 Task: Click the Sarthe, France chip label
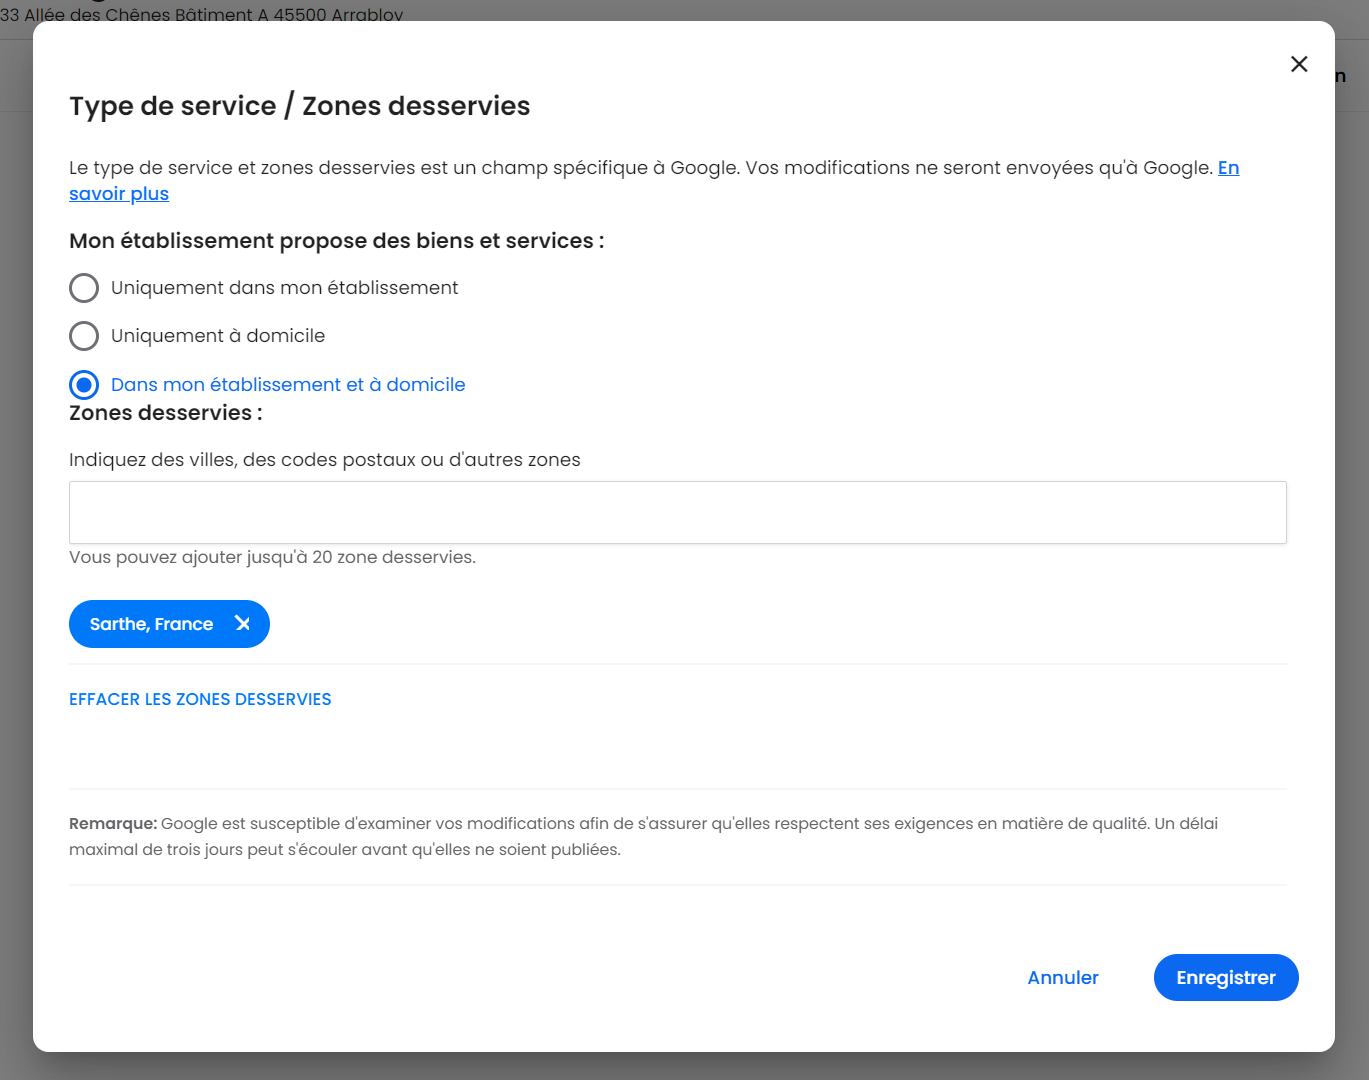coord(151,624)
